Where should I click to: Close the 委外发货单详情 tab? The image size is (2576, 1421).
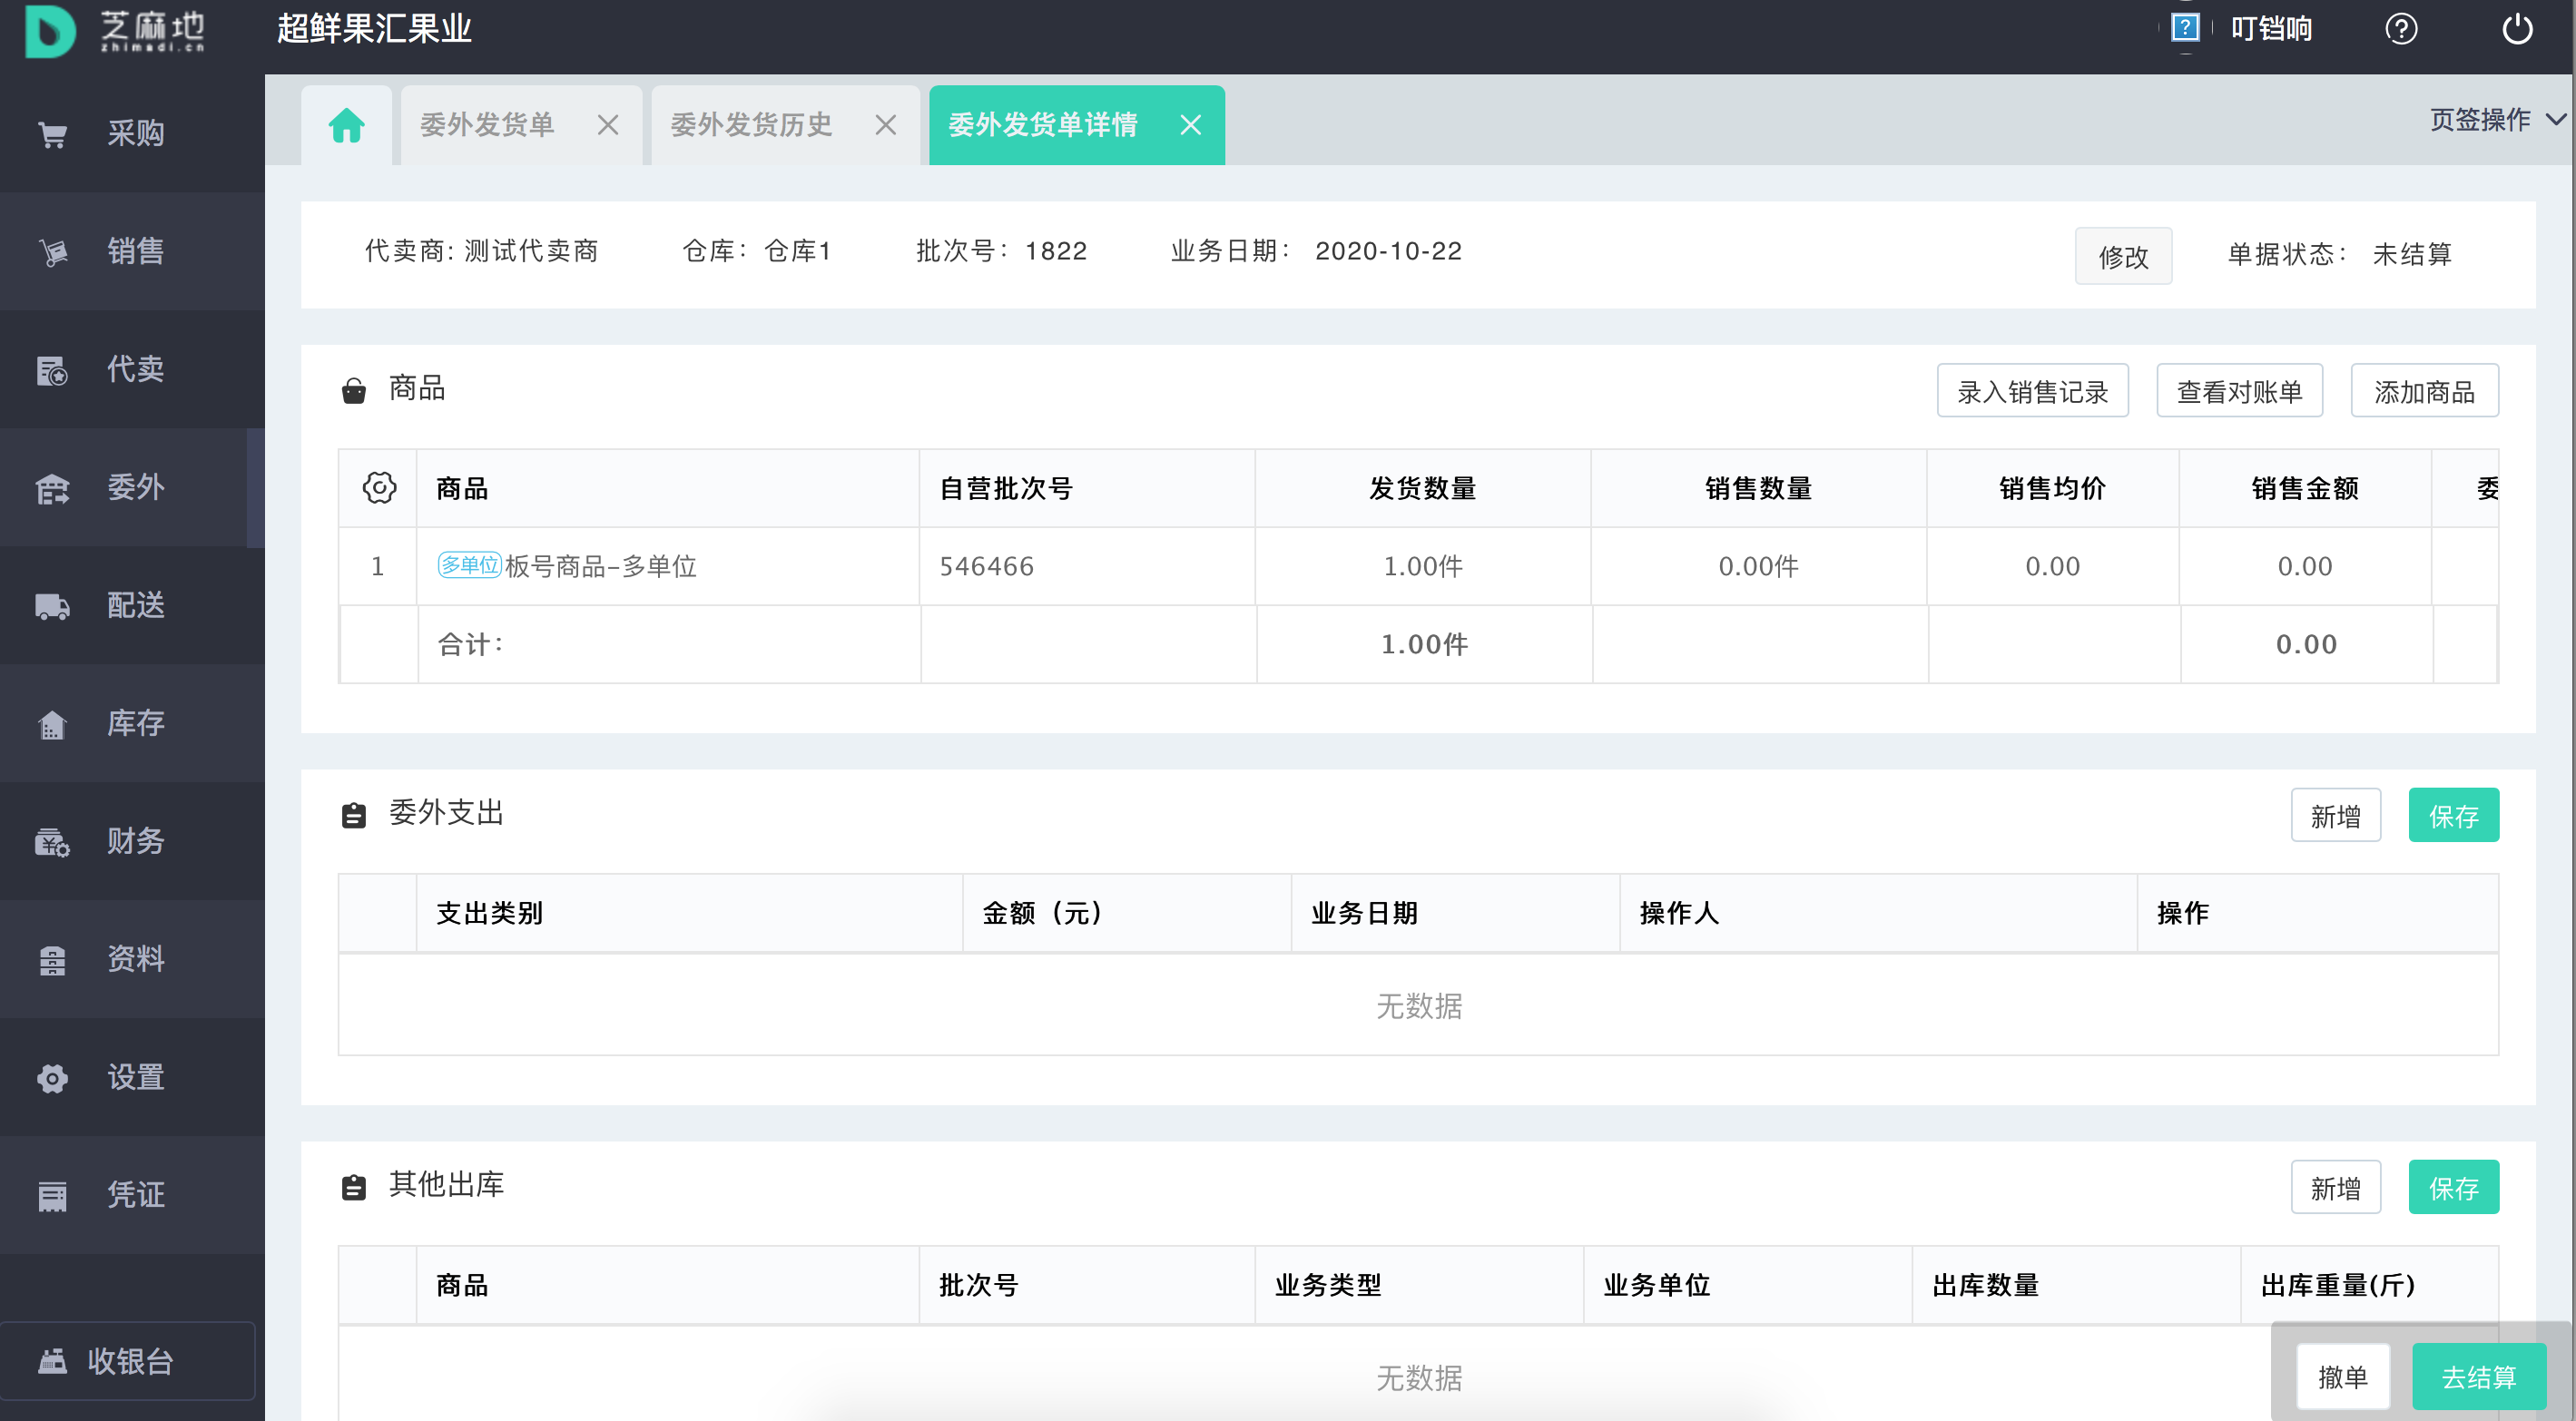tap(1190, 125)
